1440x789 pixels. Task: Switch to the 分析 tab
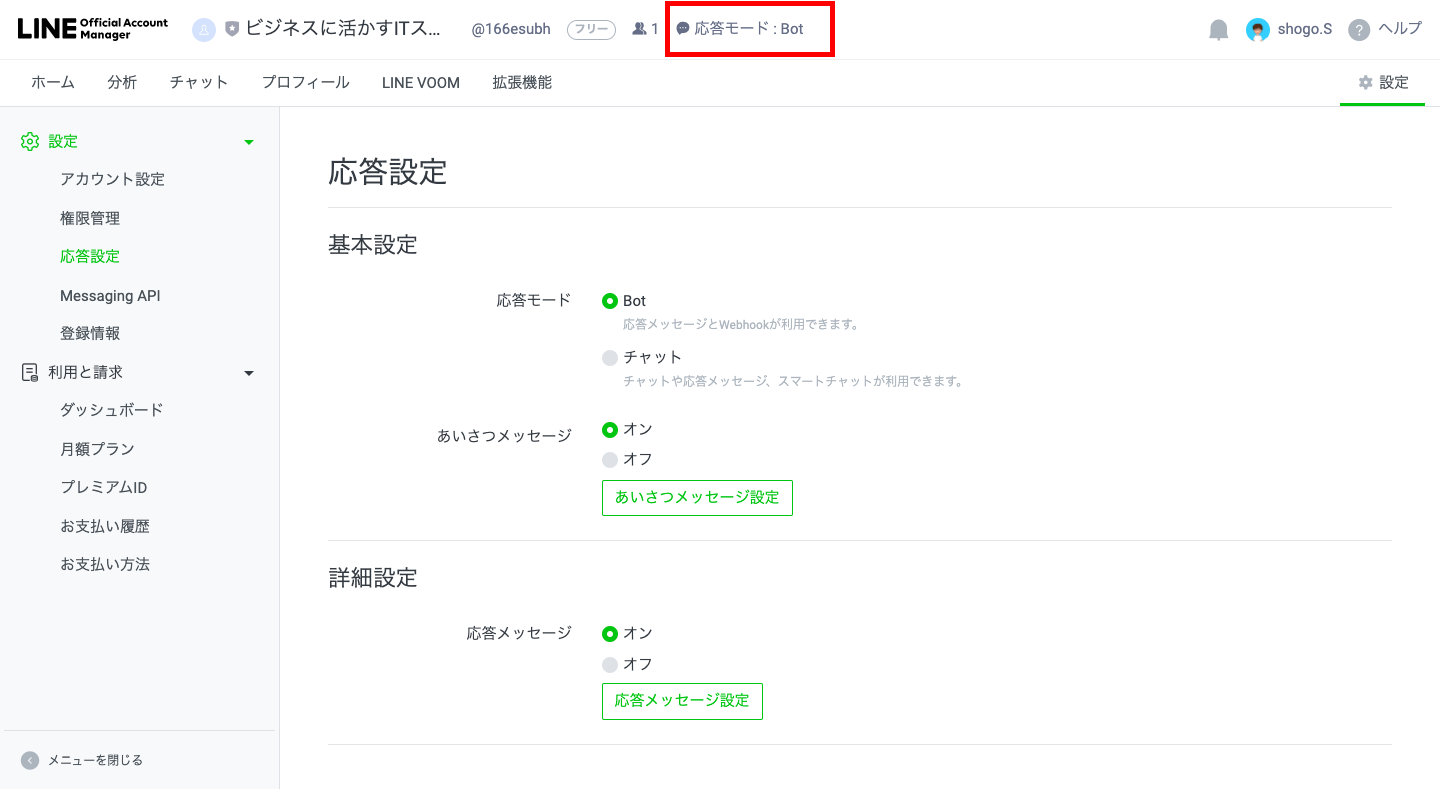pos(122,82)
